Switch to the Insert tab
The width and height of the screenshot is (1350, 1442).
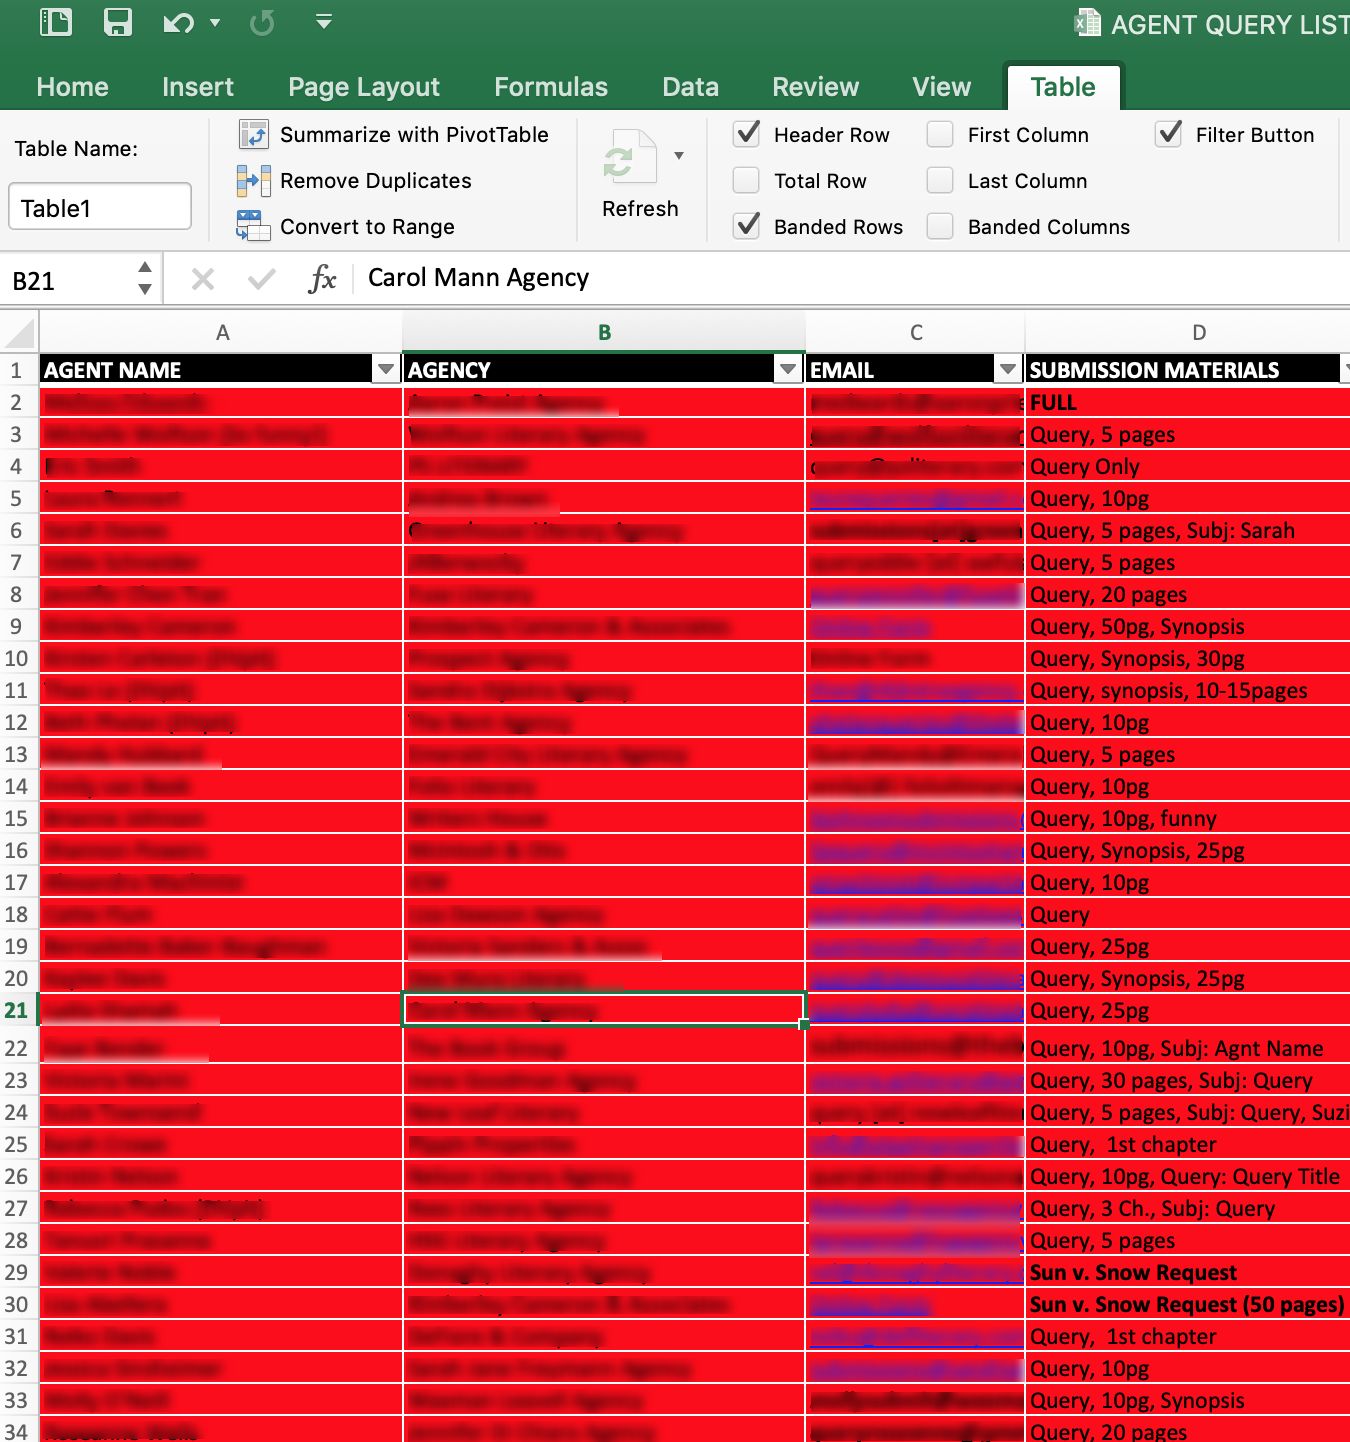tap(198, 87)
